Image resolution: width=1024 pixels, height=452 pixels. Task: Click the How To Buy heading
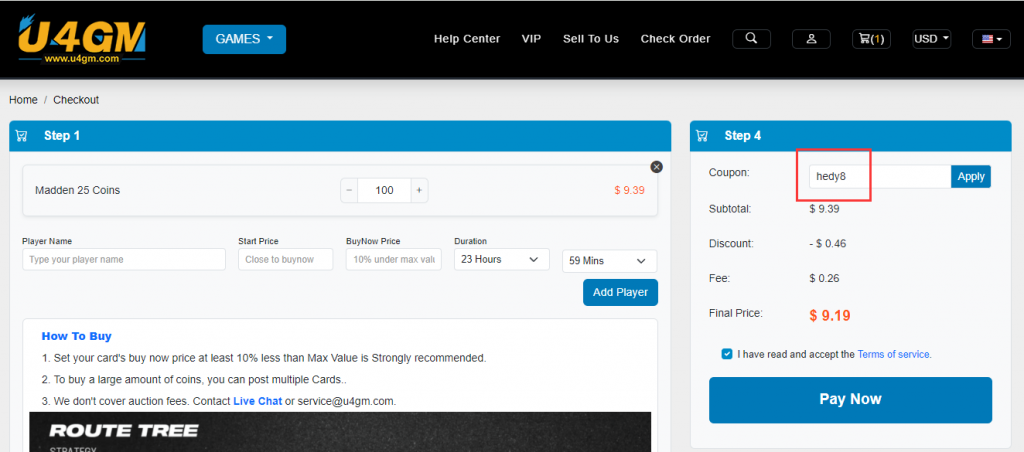pyautogui.click(x=76, y=336)
